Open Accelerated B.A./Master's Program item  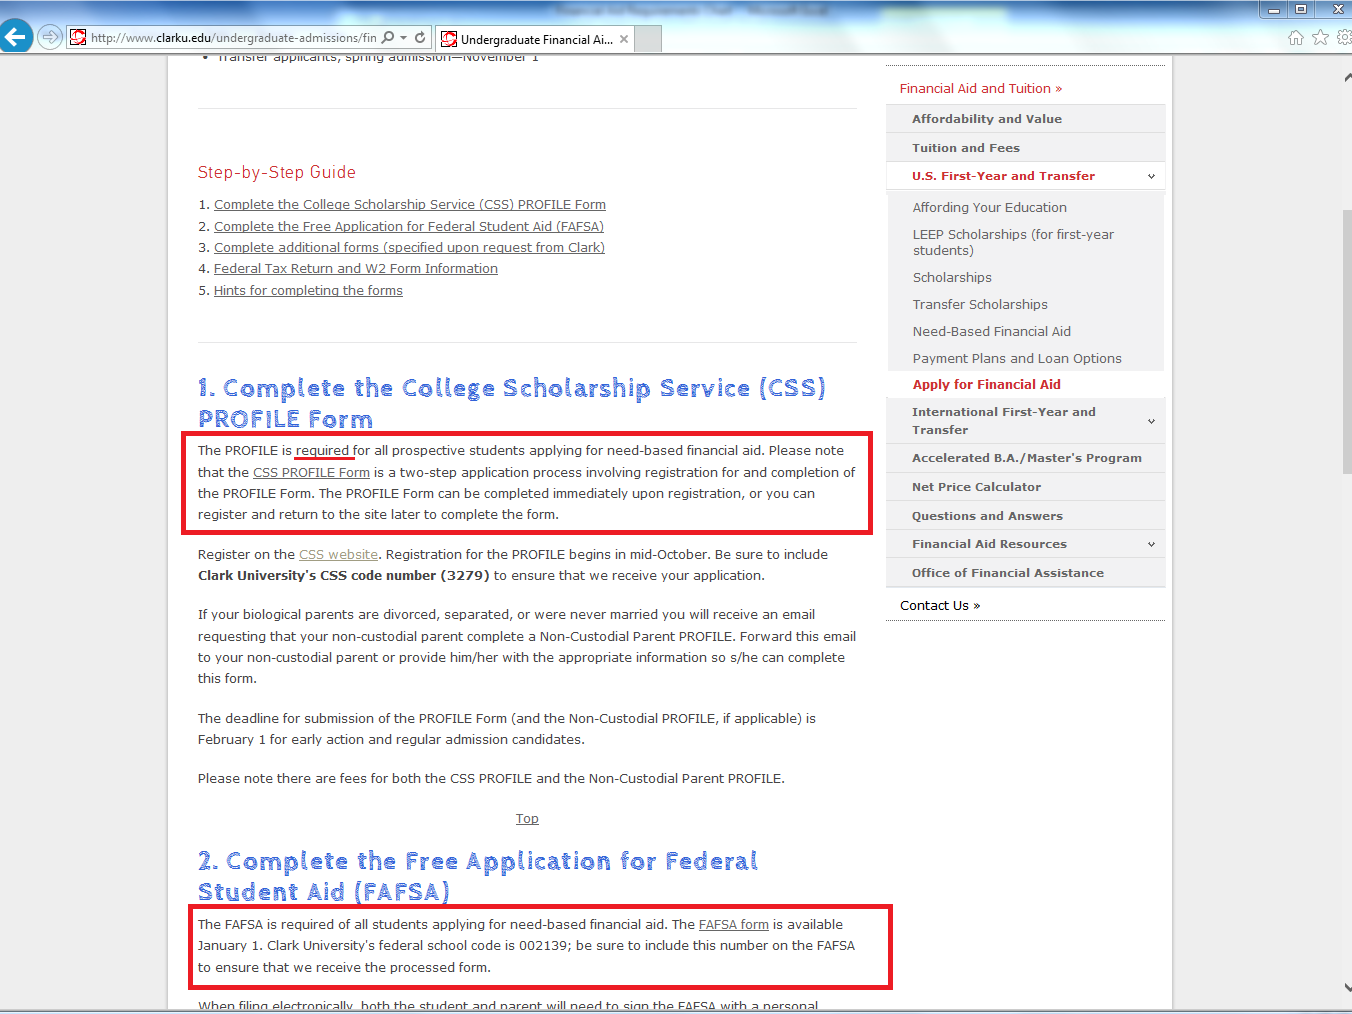pyautogui.click(x=1026, y=458)
